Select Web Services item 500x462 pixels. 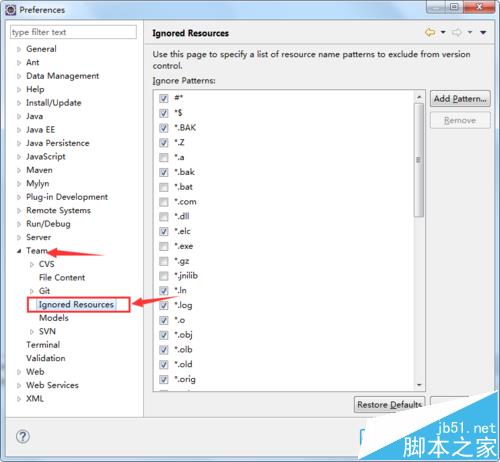[52, 385]
